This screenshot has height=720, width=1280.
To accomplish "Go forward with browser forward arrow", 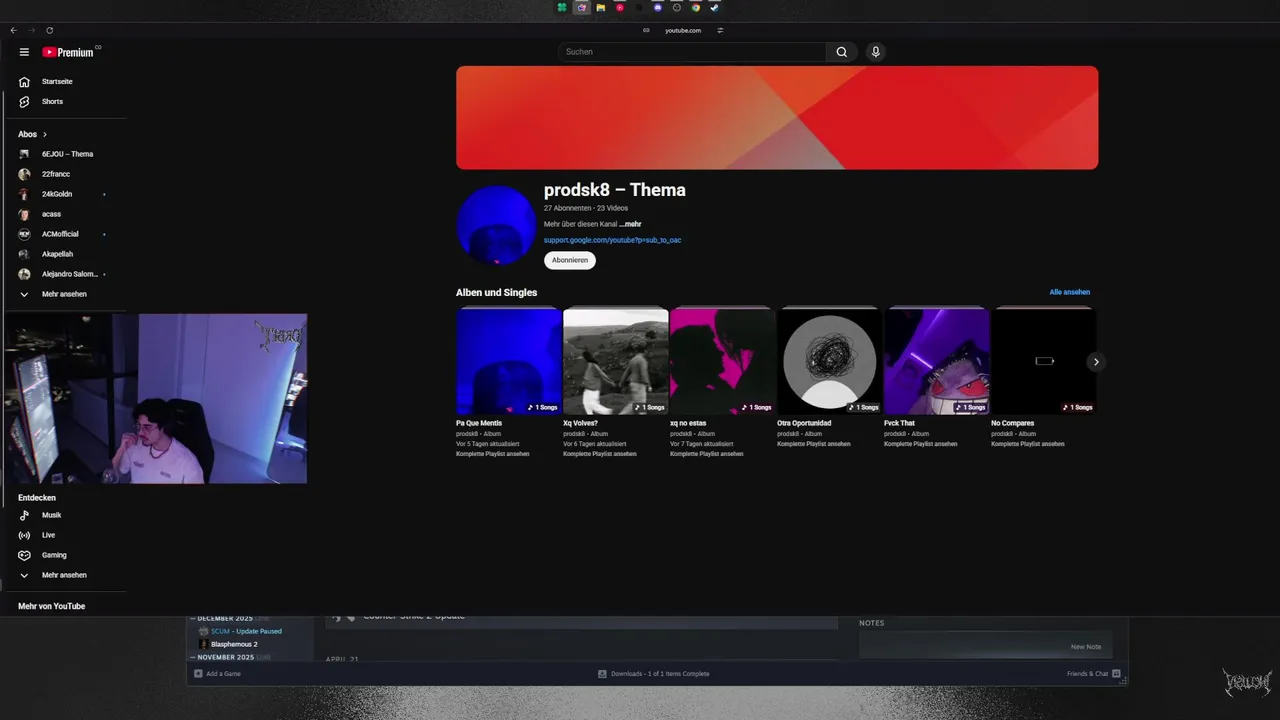I will pyautogui.click(x=31, y=30).
